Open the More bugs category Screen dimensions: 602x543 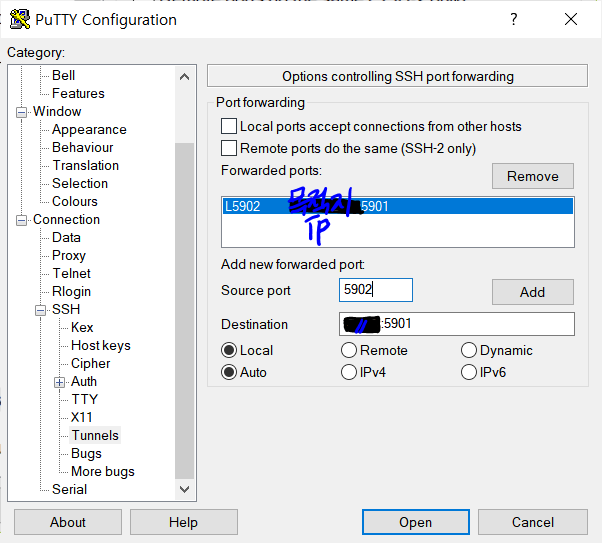(x=103, y=471)
